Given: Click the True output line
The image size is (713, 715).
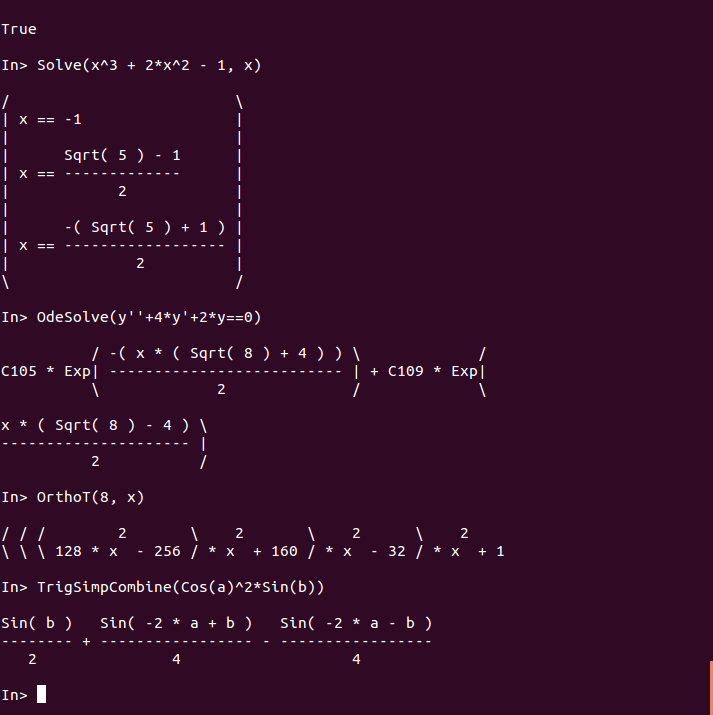Looking at the screenshot, I should click(x=19, y=29).
